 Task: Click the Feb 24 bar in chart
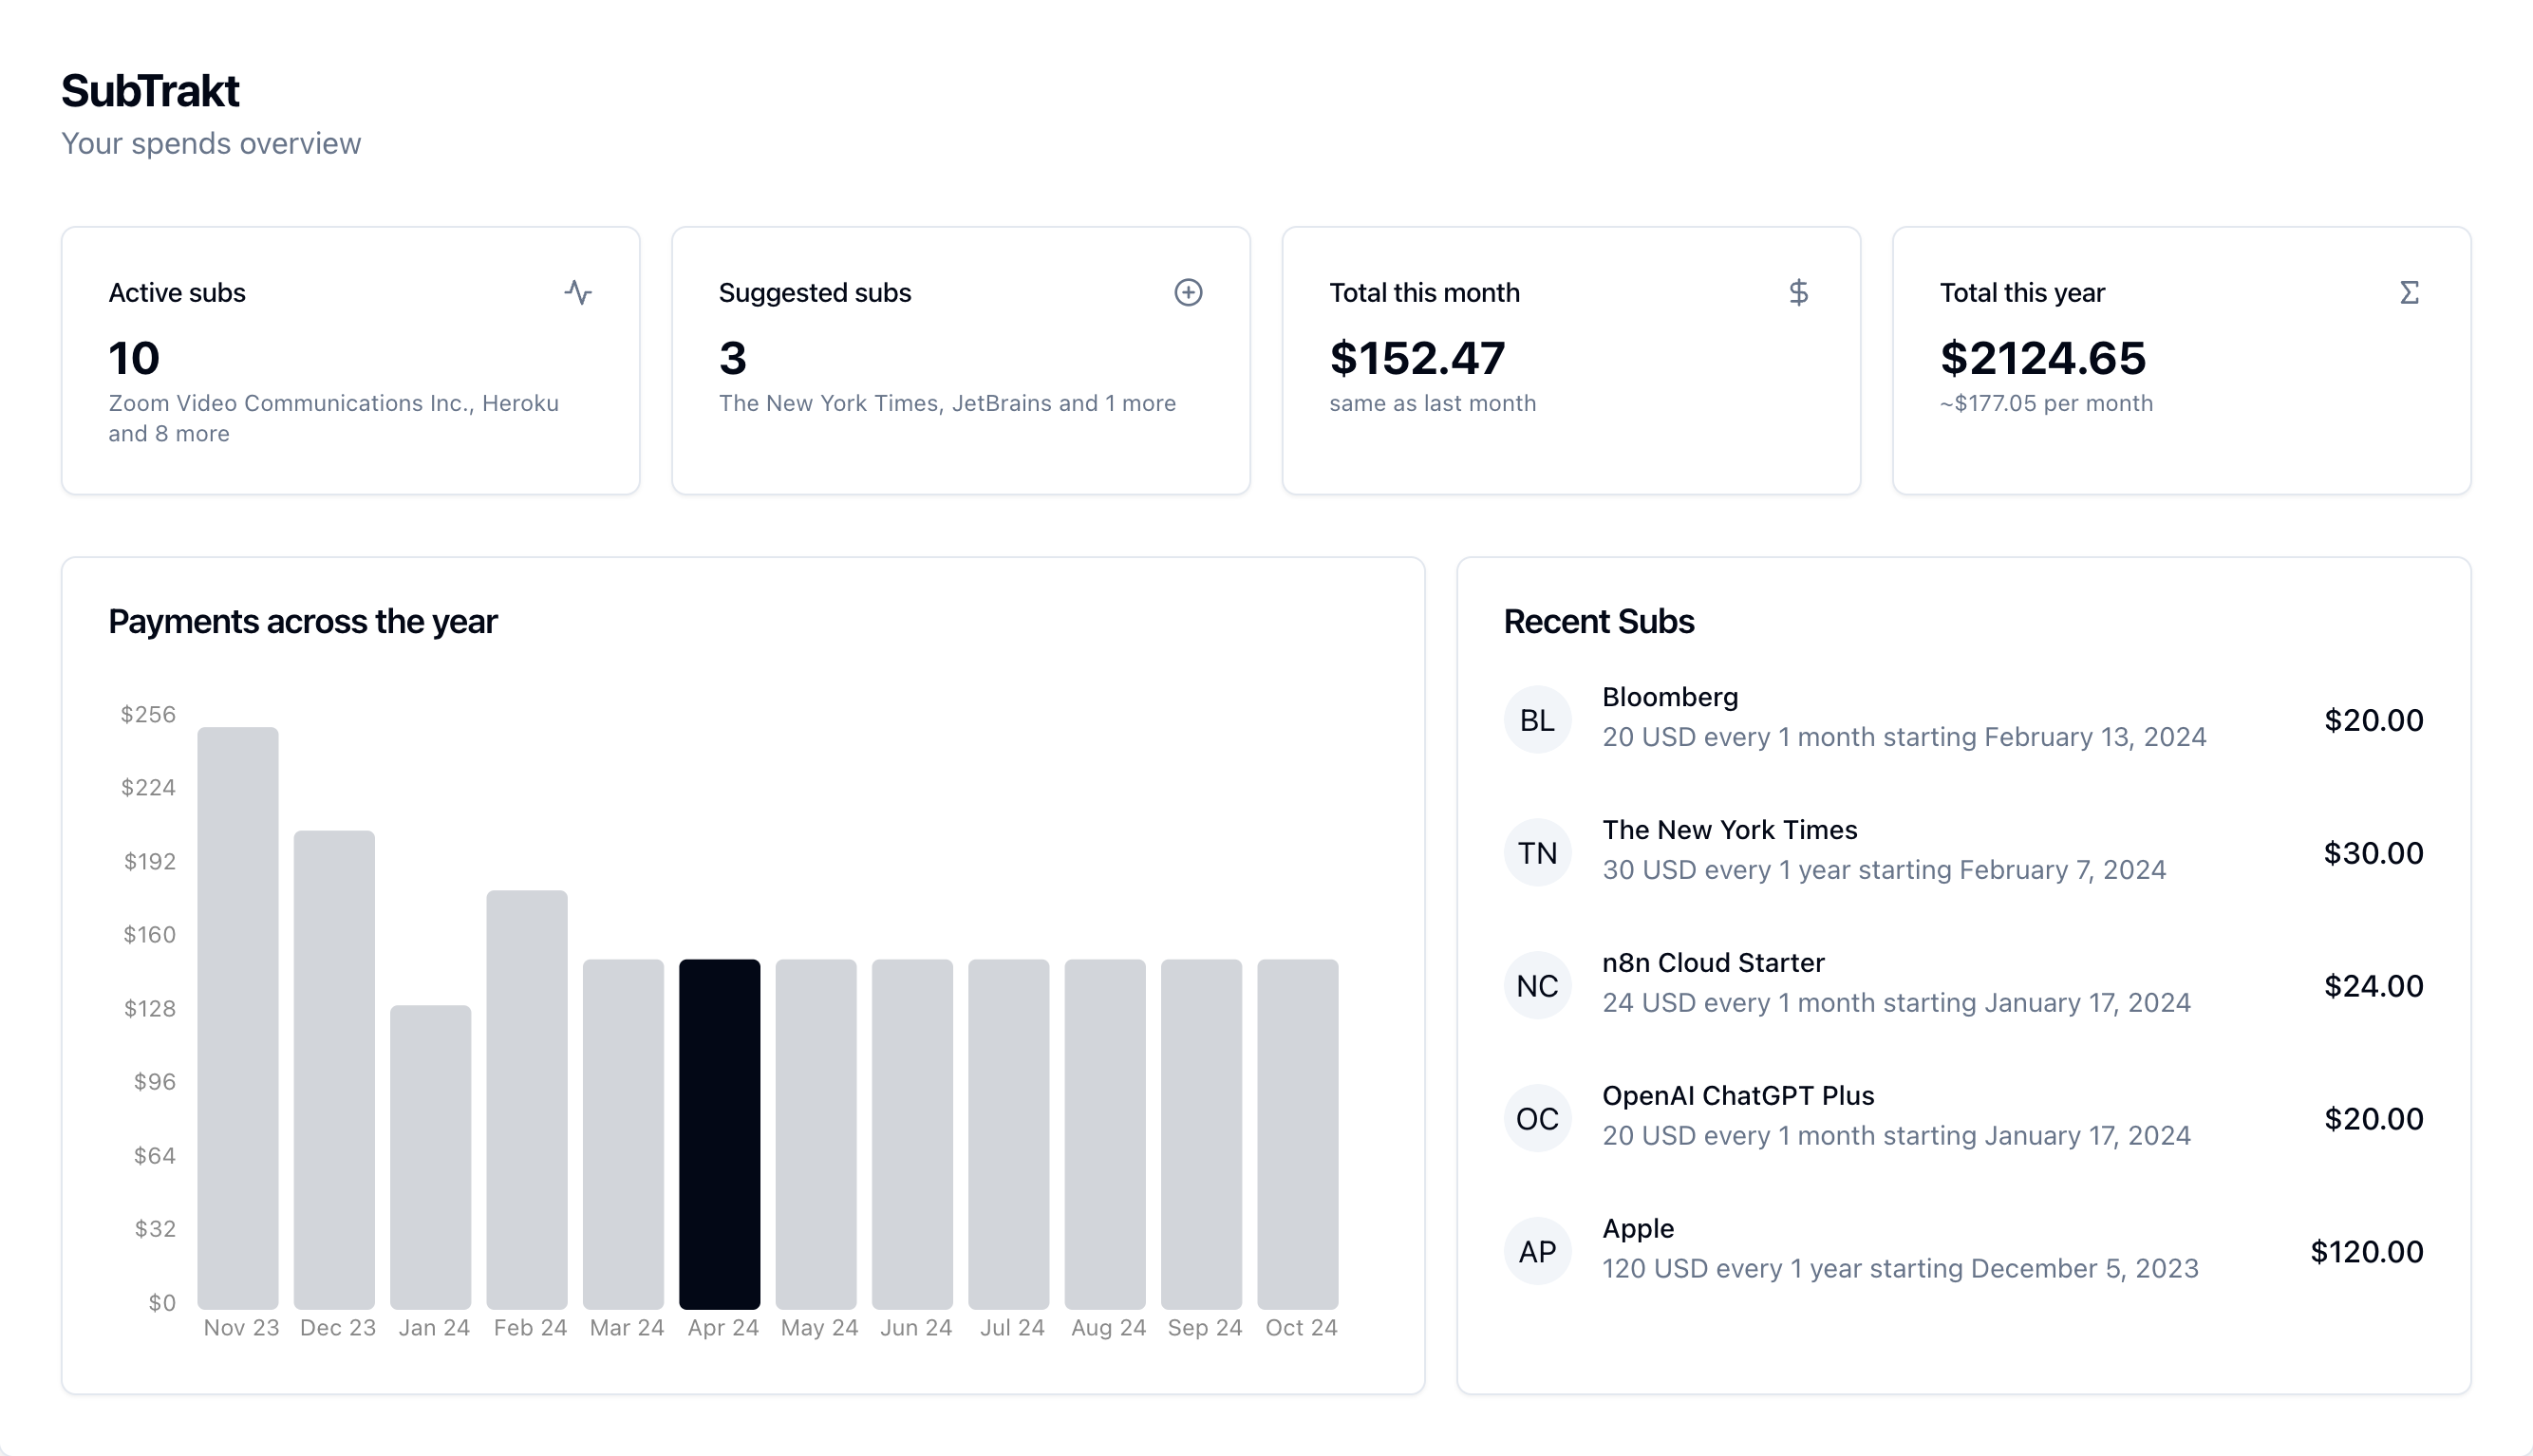pyautogui.click(x=527, y=1099)
